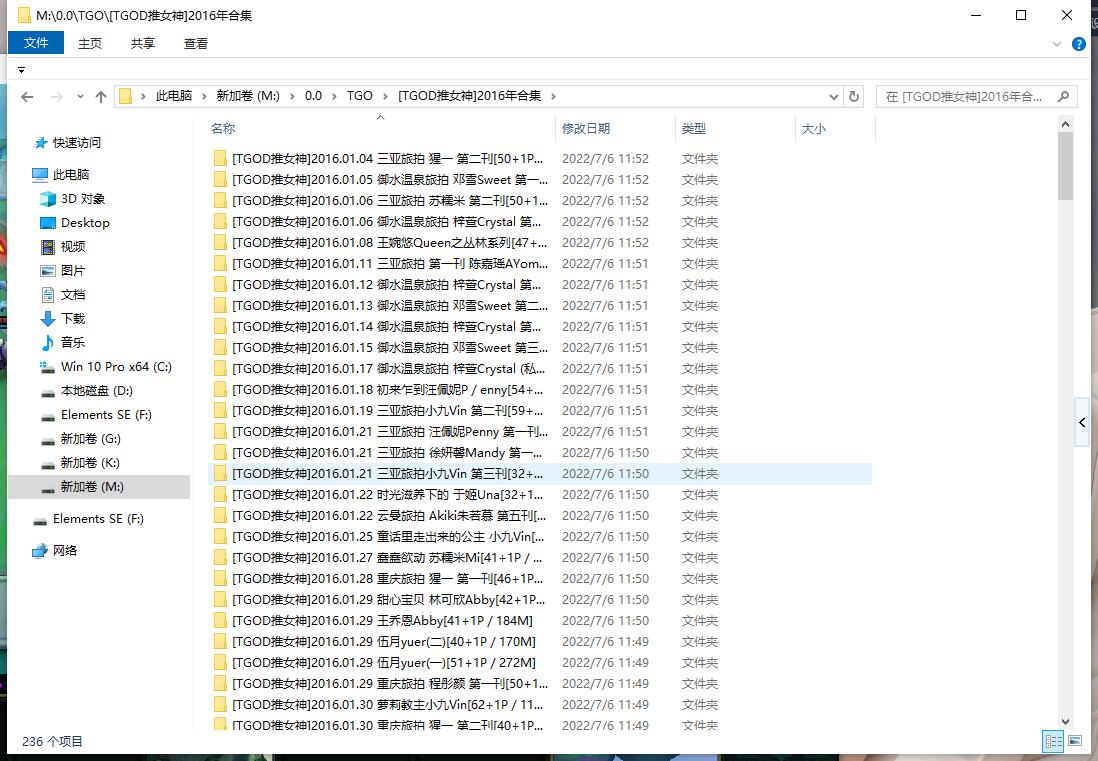This screenshot has width=1098, height=761.
Task: Open the 音乐 folder icon
Action: pos(48,342)
